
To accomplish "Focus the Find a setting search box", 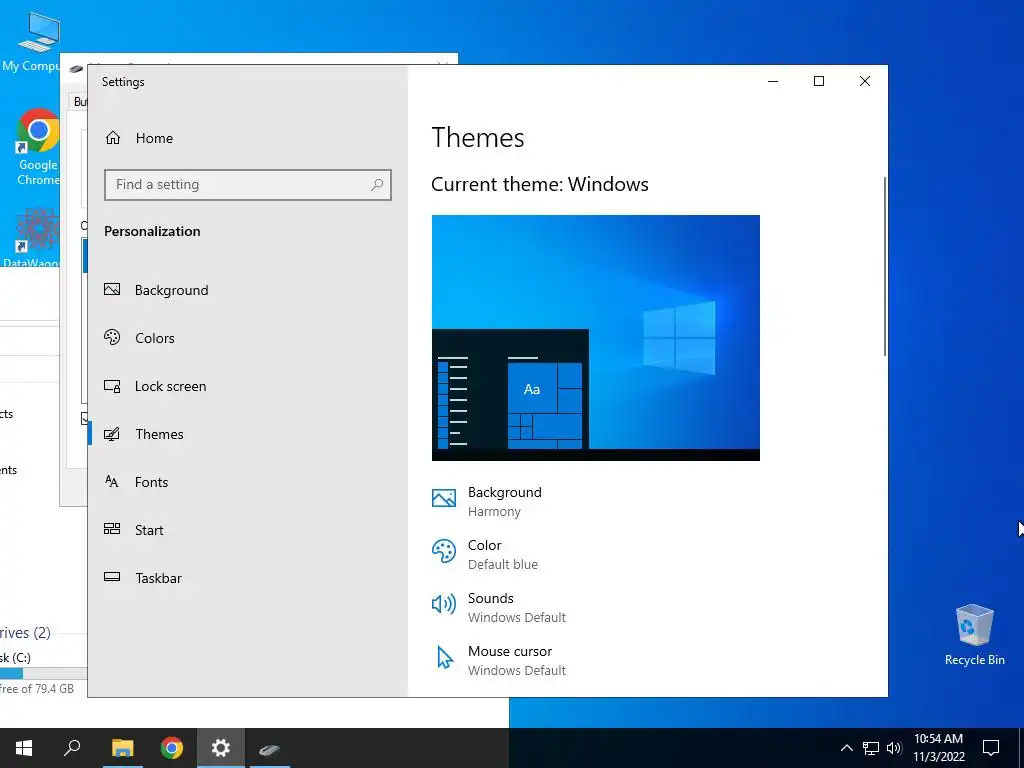I will point(248,185).
